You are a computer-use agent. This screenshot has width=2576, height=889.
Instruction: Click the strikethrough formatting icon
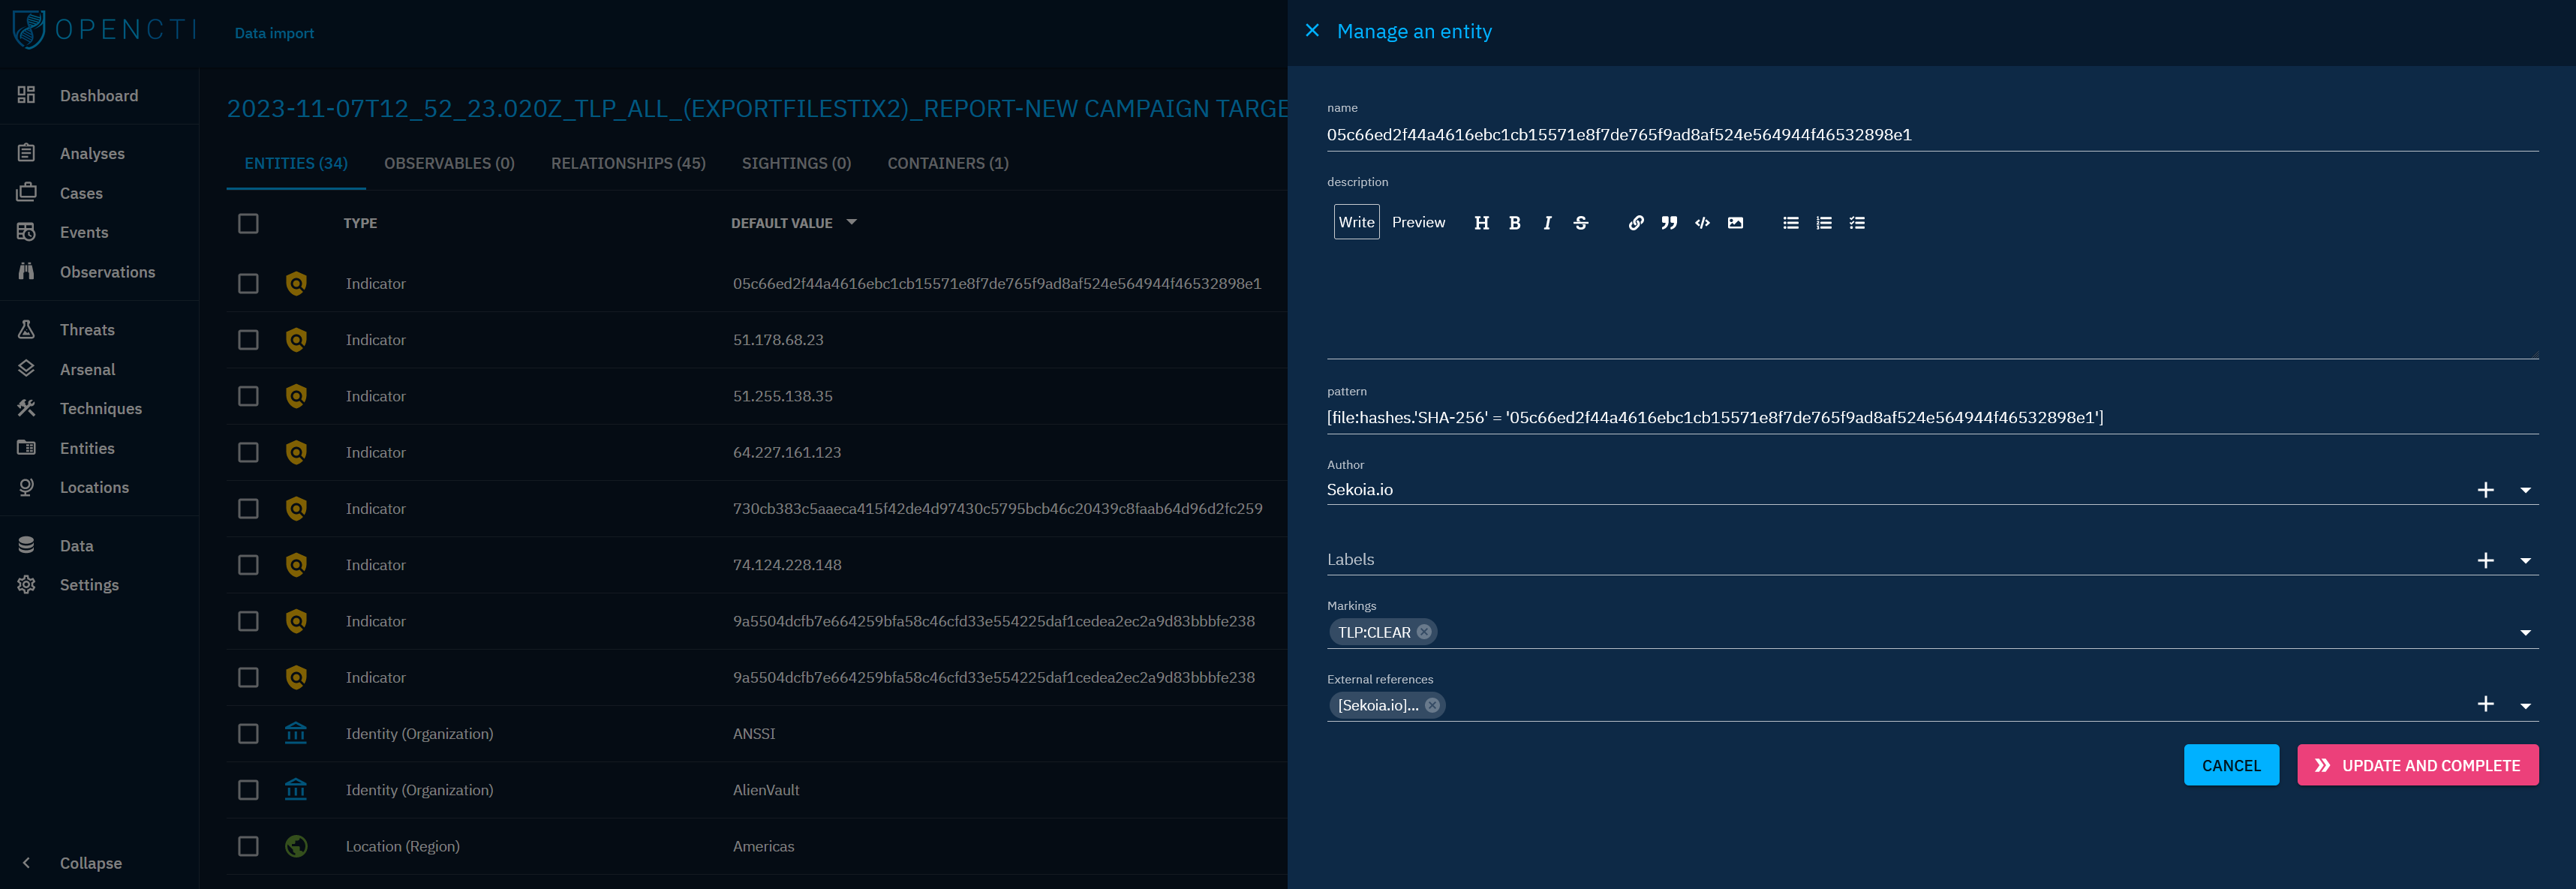pos(1580,223)
